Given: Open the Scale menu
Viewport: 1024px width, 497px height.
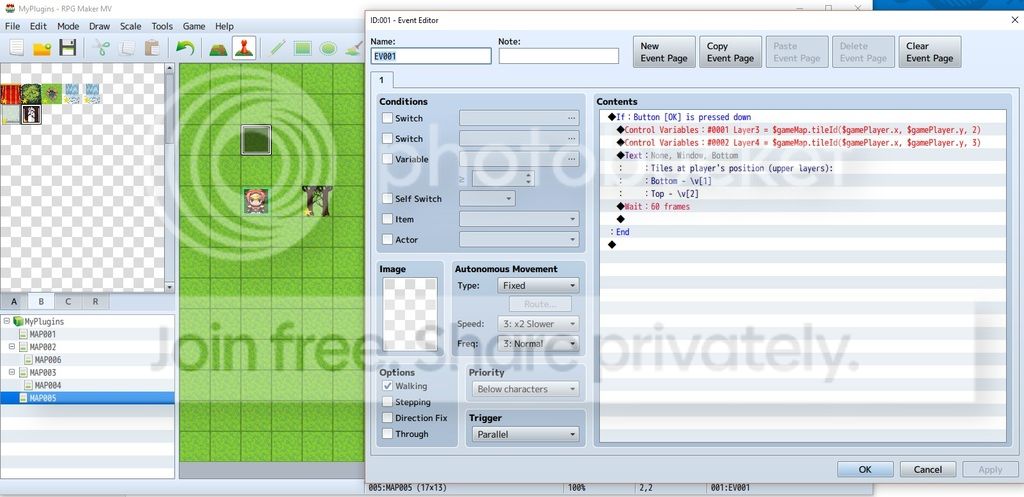Looking at the screenshot, I should tap(131, 26).
